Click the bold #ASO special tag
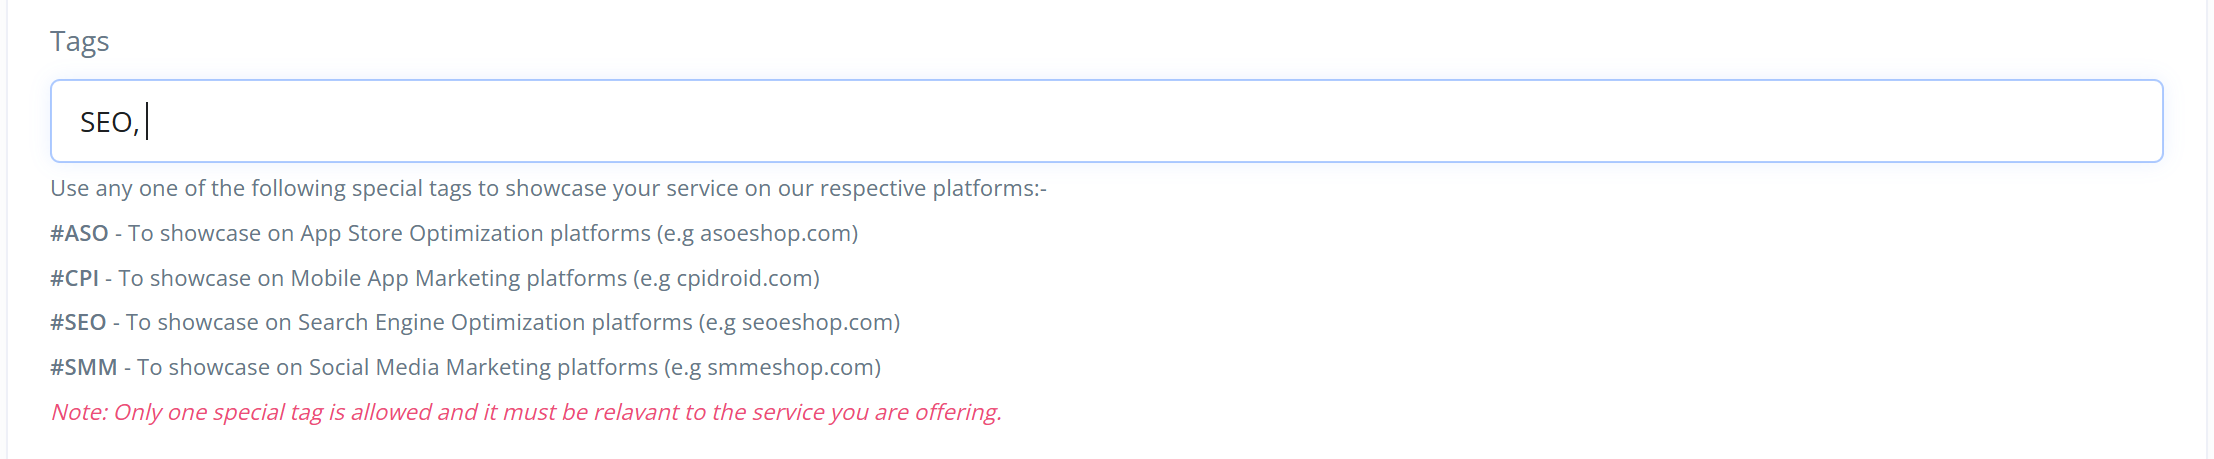Screen dimensions: 2214x459 [79, 233]
